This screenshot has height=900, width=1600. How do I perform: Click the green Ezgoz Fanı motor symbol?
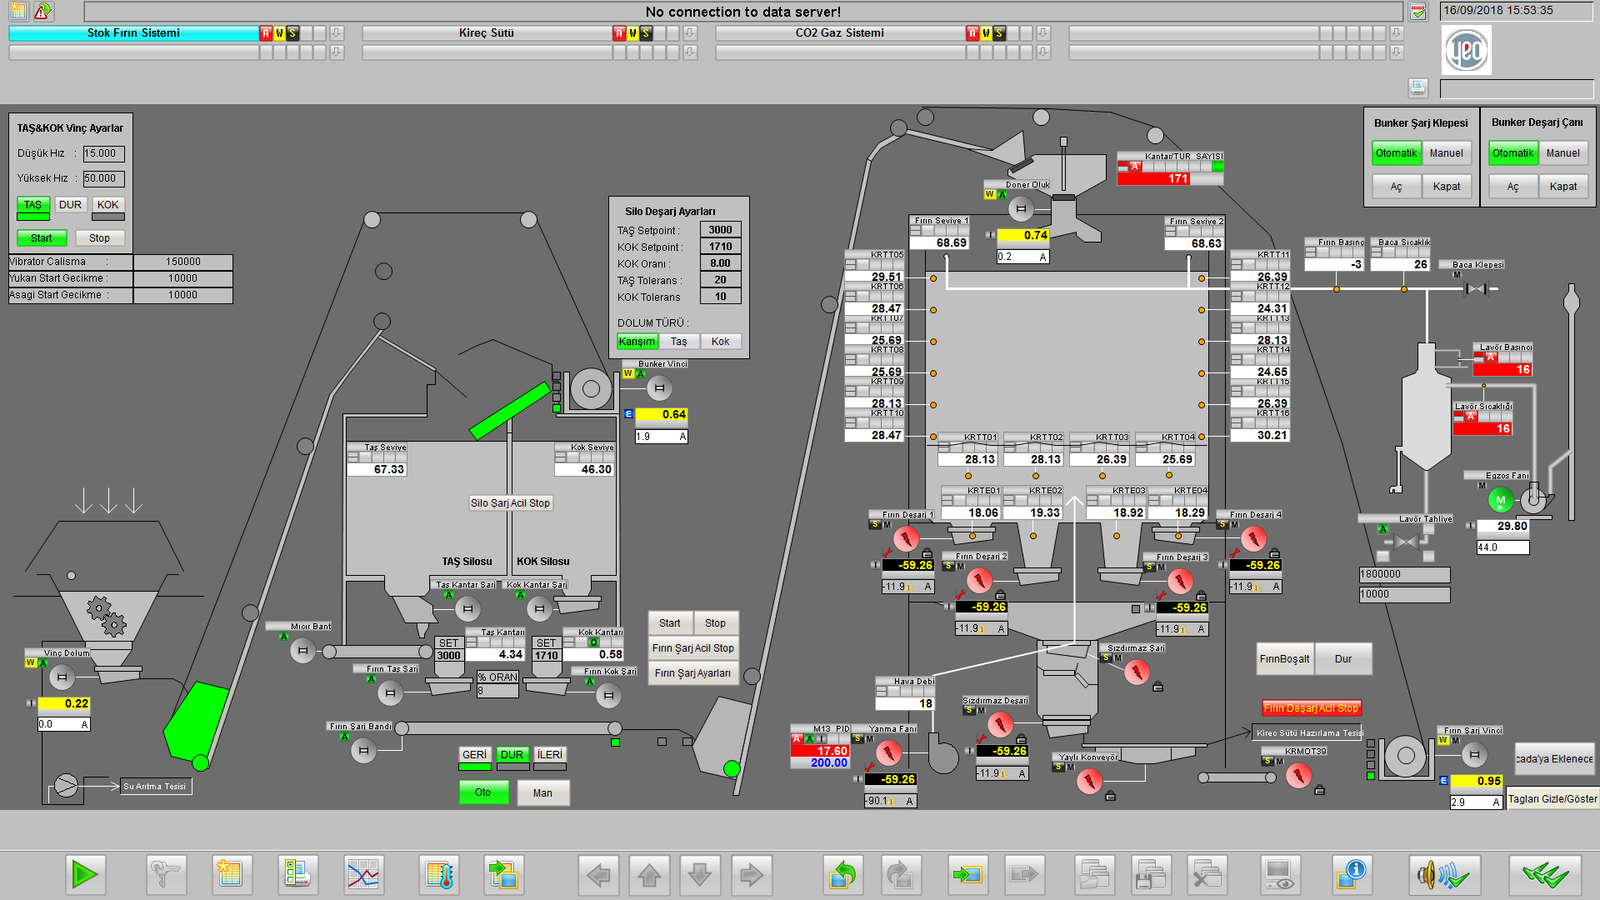(x=1500, y=500)
